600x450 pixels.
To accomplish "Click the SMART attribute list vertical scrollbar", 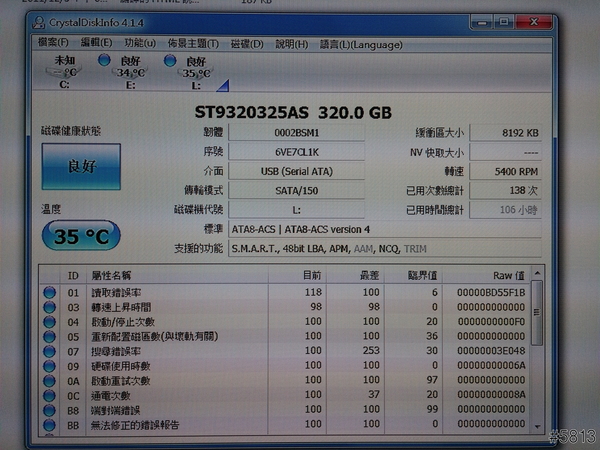I will click(537, 350).
